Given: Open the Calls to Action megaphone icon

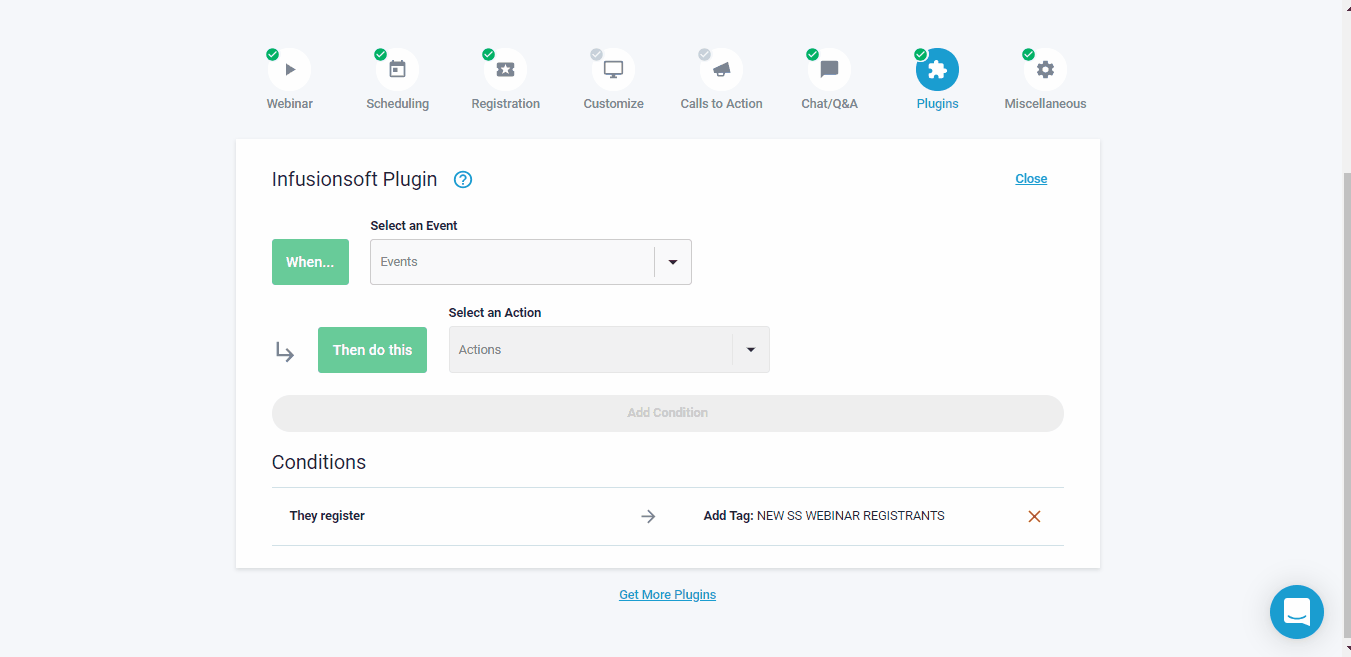Looking at the screenshot, I should [722, 70].
